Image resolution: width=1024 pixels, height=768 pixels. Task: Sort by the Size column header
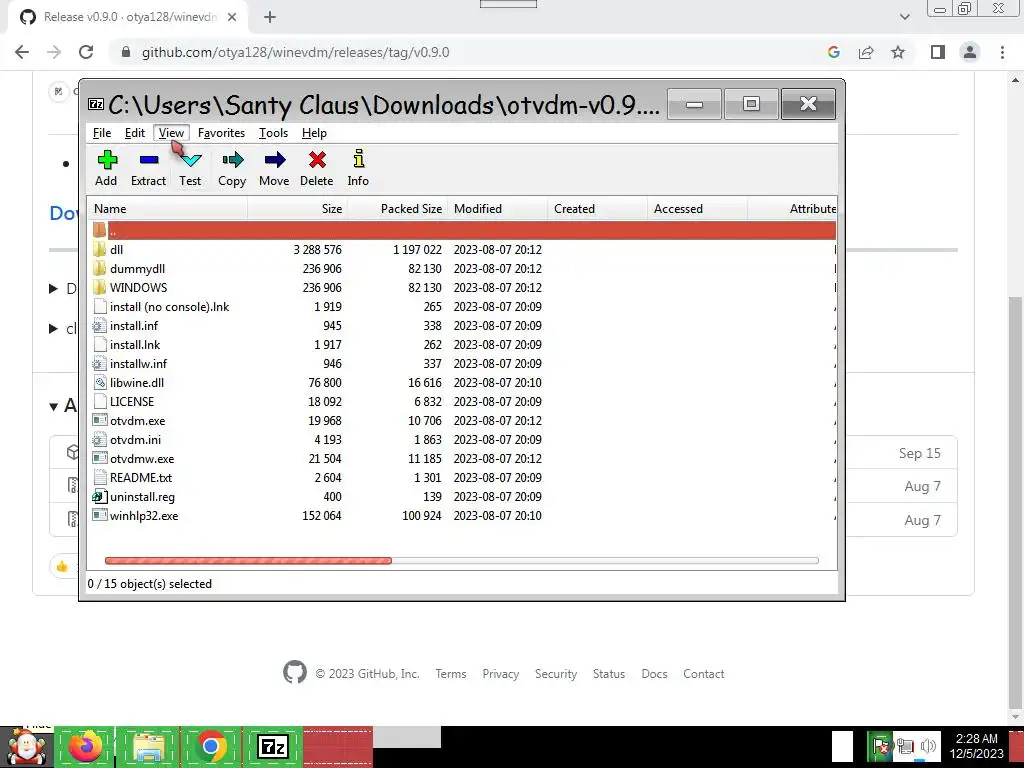pyautogui.click(x=298, y=209)
